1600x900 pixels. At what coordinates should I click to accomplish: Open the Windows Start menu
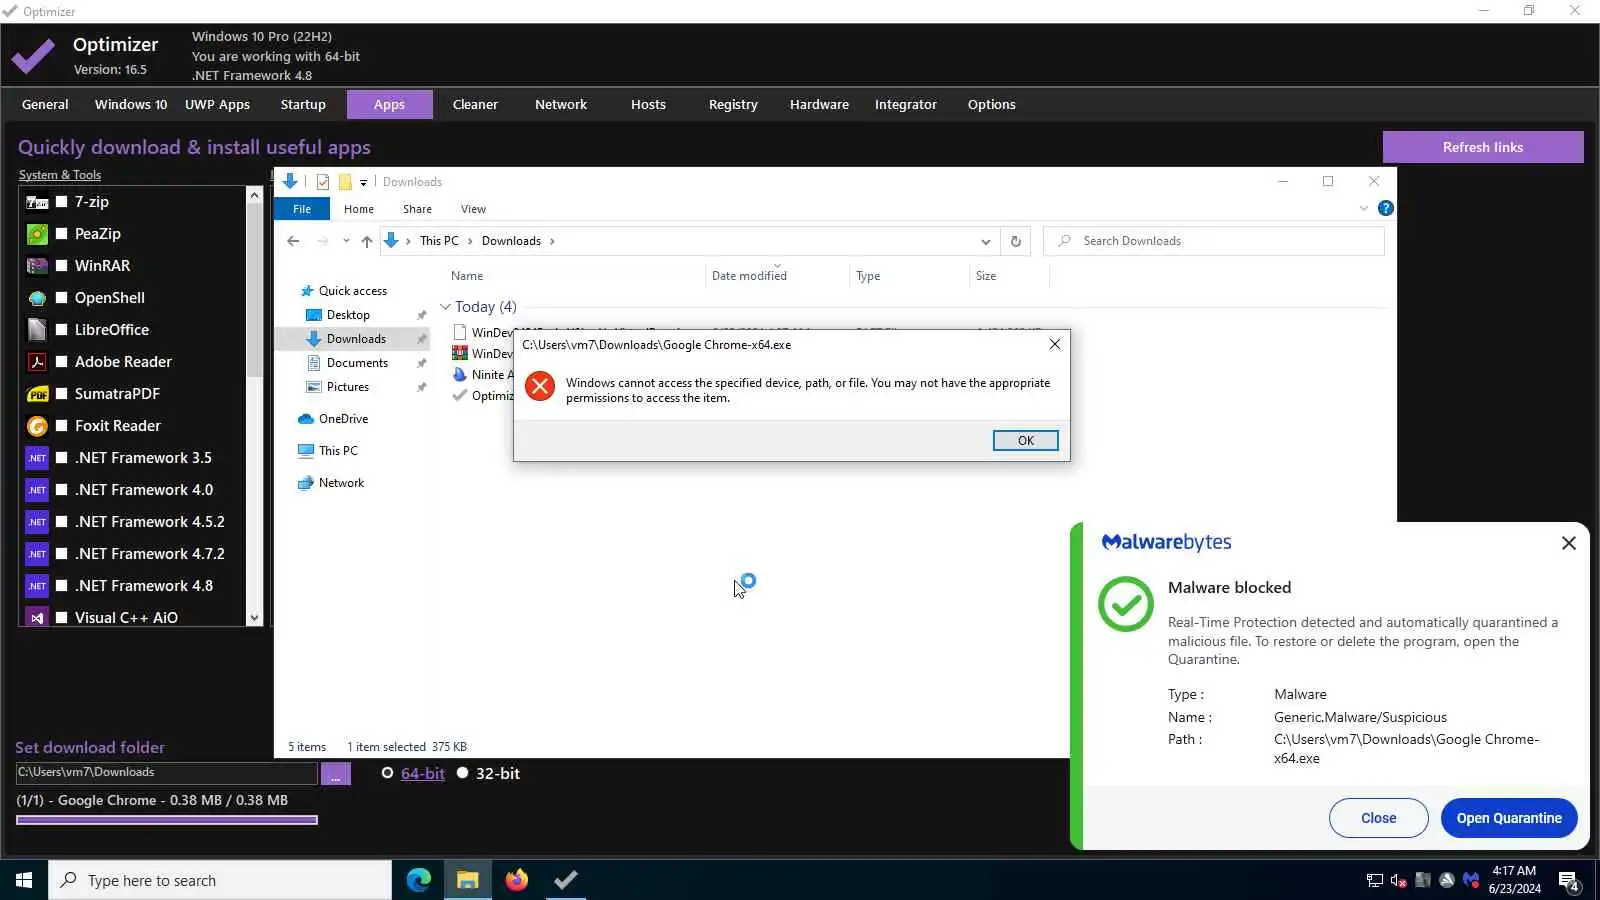click(24, 880)
